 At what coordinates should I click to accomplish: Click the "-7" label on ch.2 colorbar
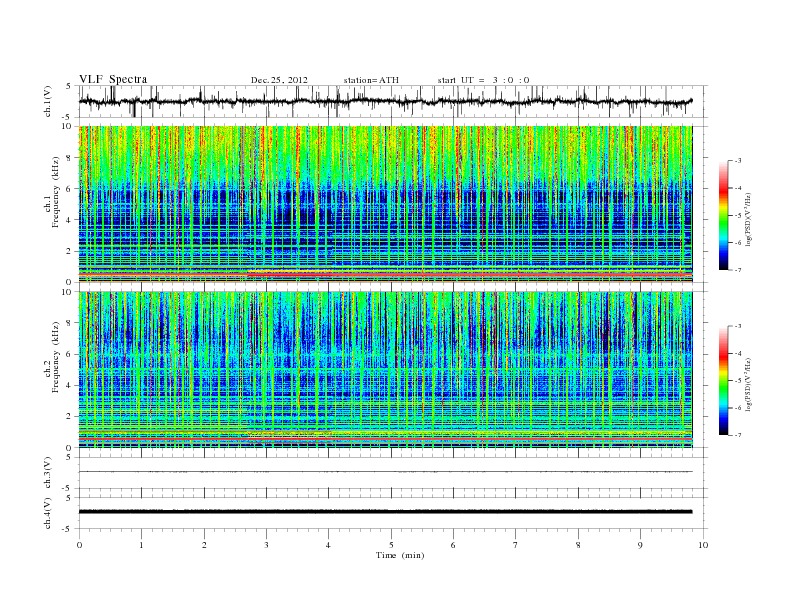[737, 435]
